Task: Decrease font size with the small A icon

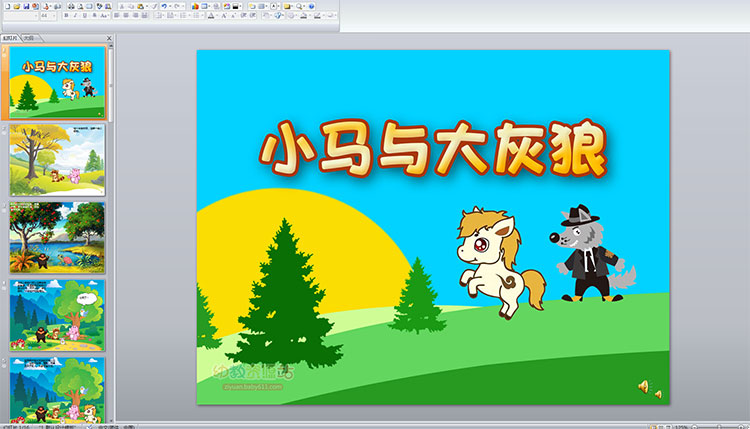Action: 233,16
